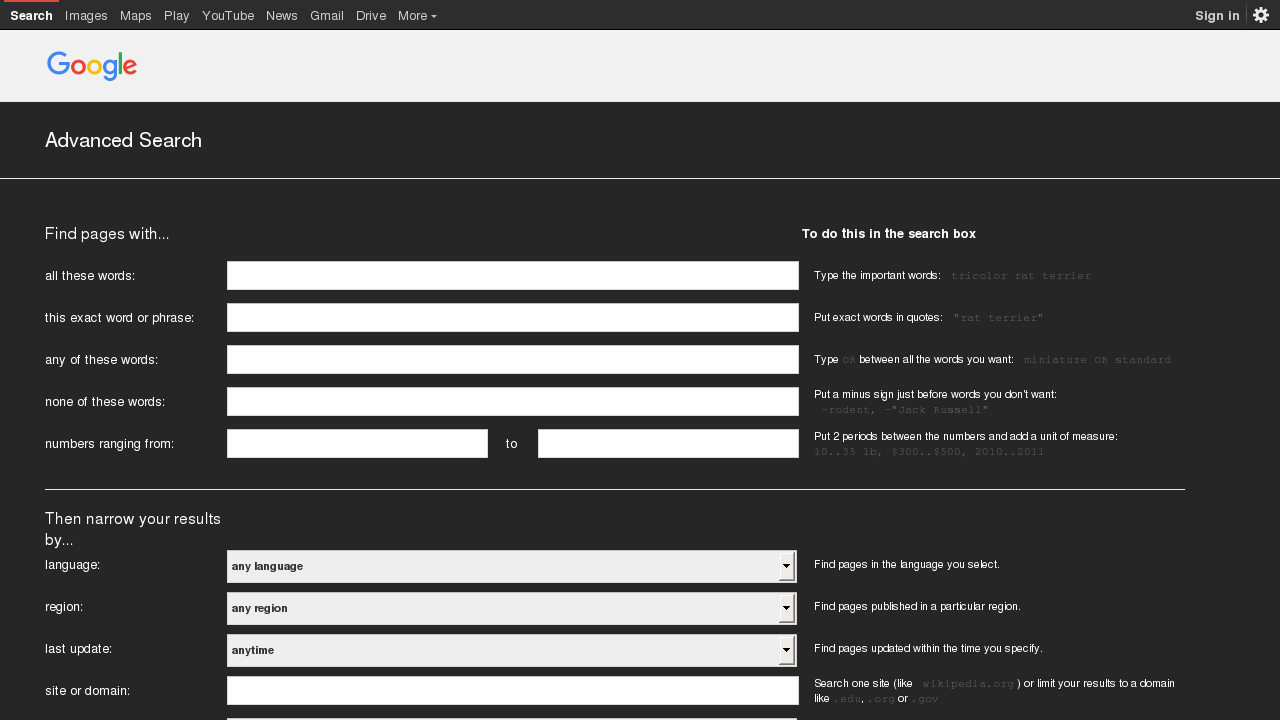Screen dimensions: 1280x720
Task: Click the numbers range end field
Action: pos(668,444)
